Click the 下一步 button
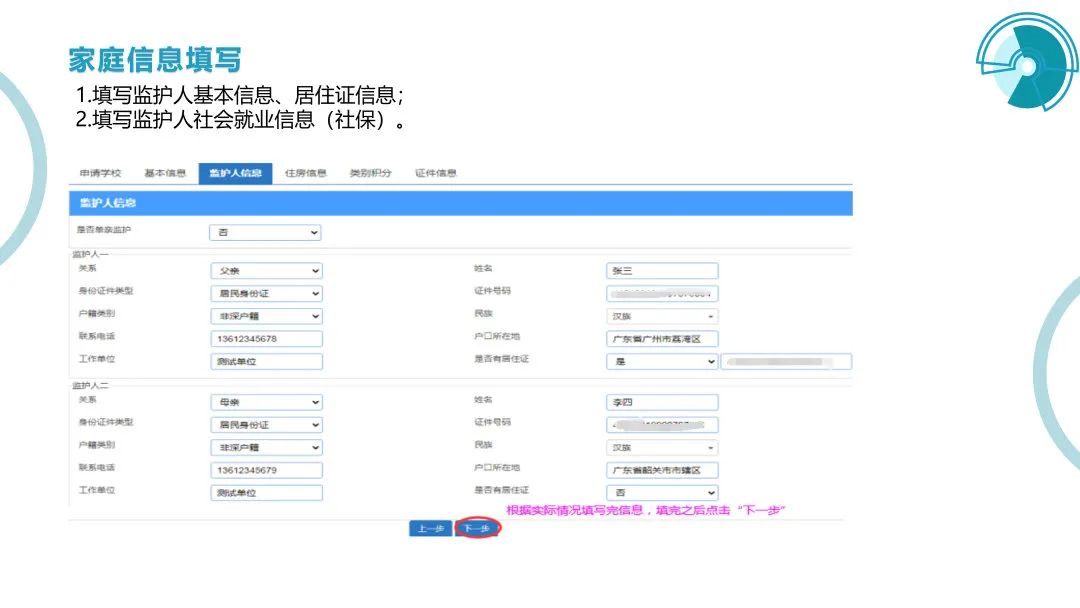 click(x=477, y=528)
